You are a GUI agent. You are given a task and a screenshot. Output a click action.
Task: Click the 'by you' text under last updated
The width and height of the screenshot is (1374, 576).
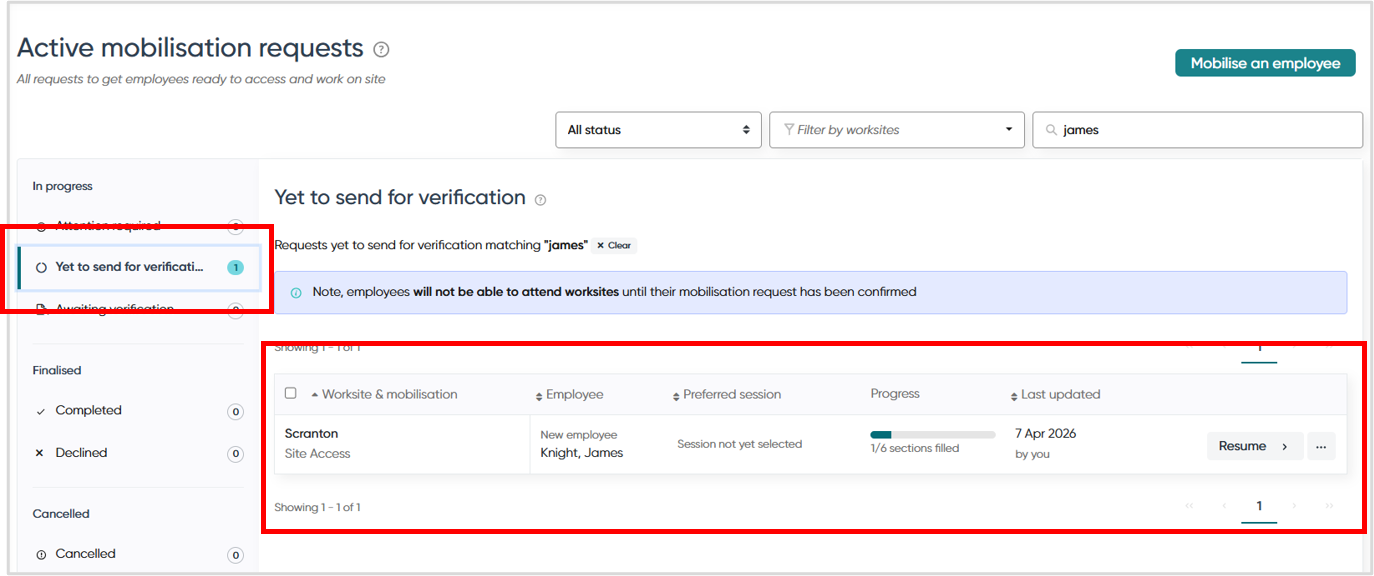(x=1033, y=454)
